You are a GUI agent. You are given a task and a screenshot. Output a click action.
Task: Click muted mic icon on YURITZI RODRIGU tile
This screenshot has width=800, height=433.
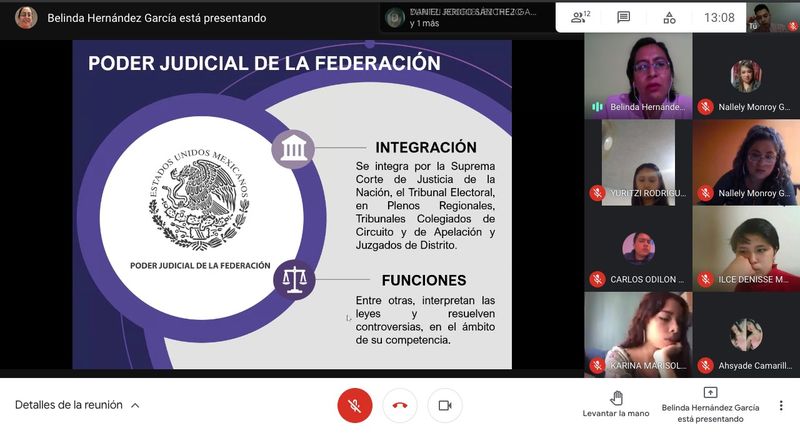click(597, 193)
